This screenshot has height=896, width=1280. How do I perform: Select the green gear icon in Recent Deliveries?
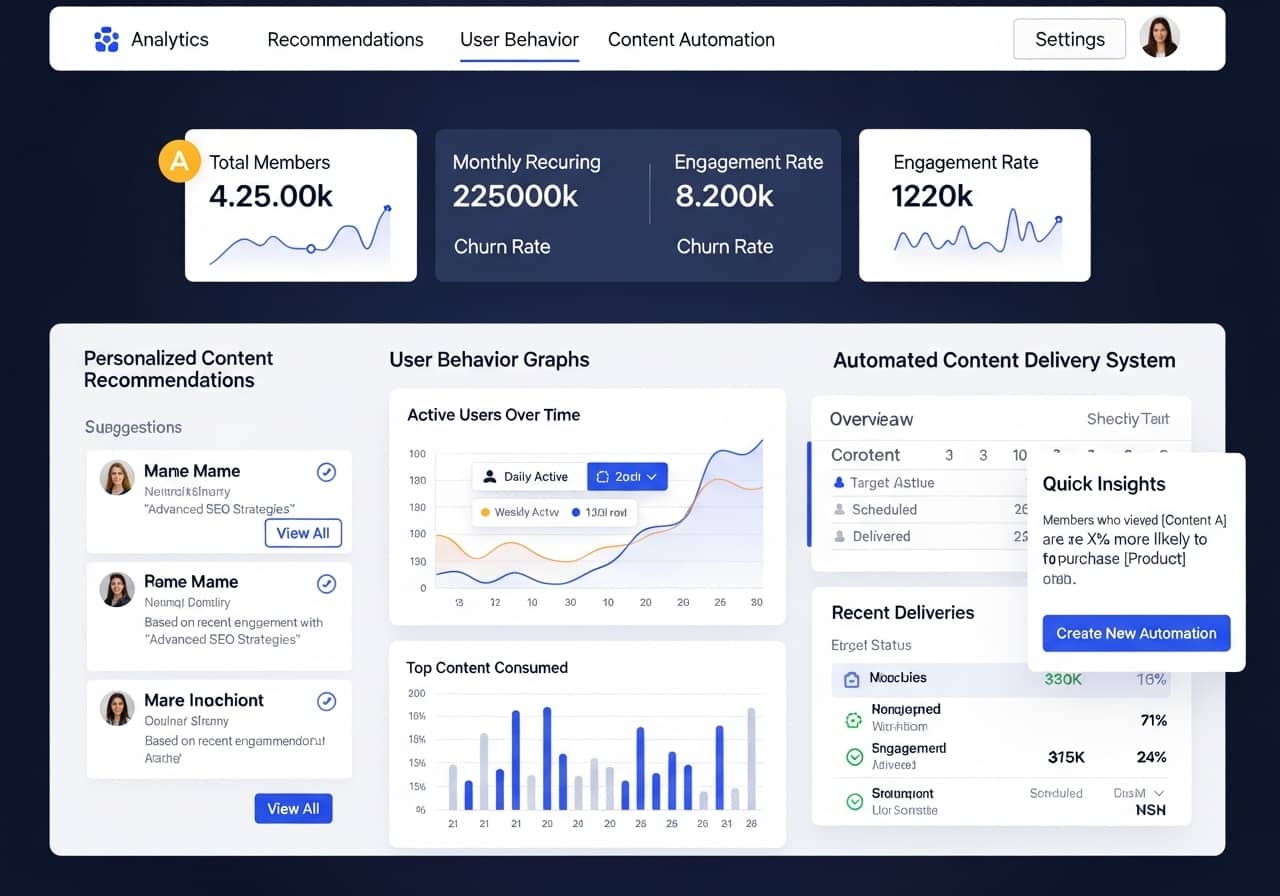pos(854,719)
